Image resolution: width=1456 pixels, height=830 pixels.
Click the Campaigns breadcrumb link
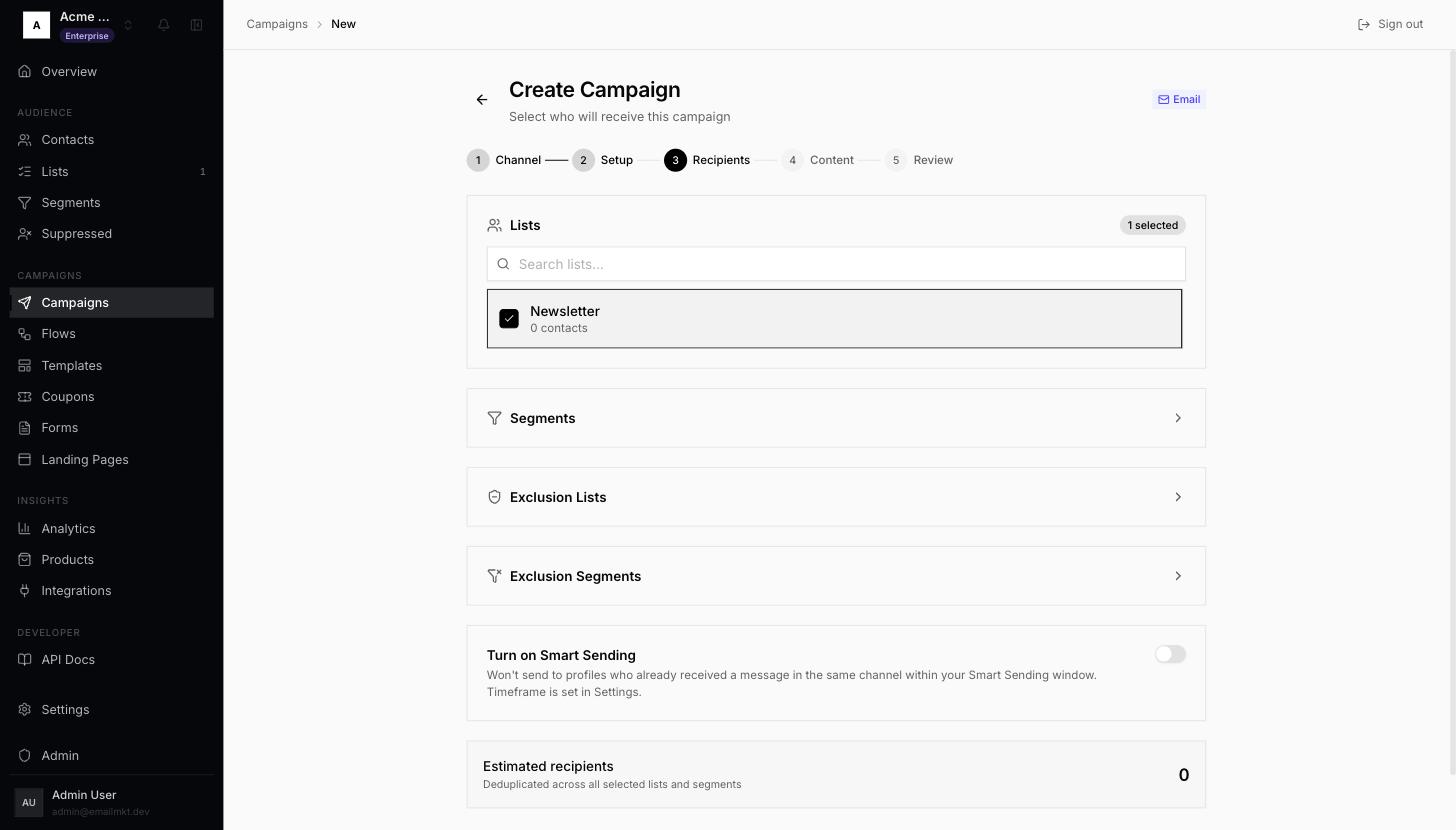click(277, 24)
